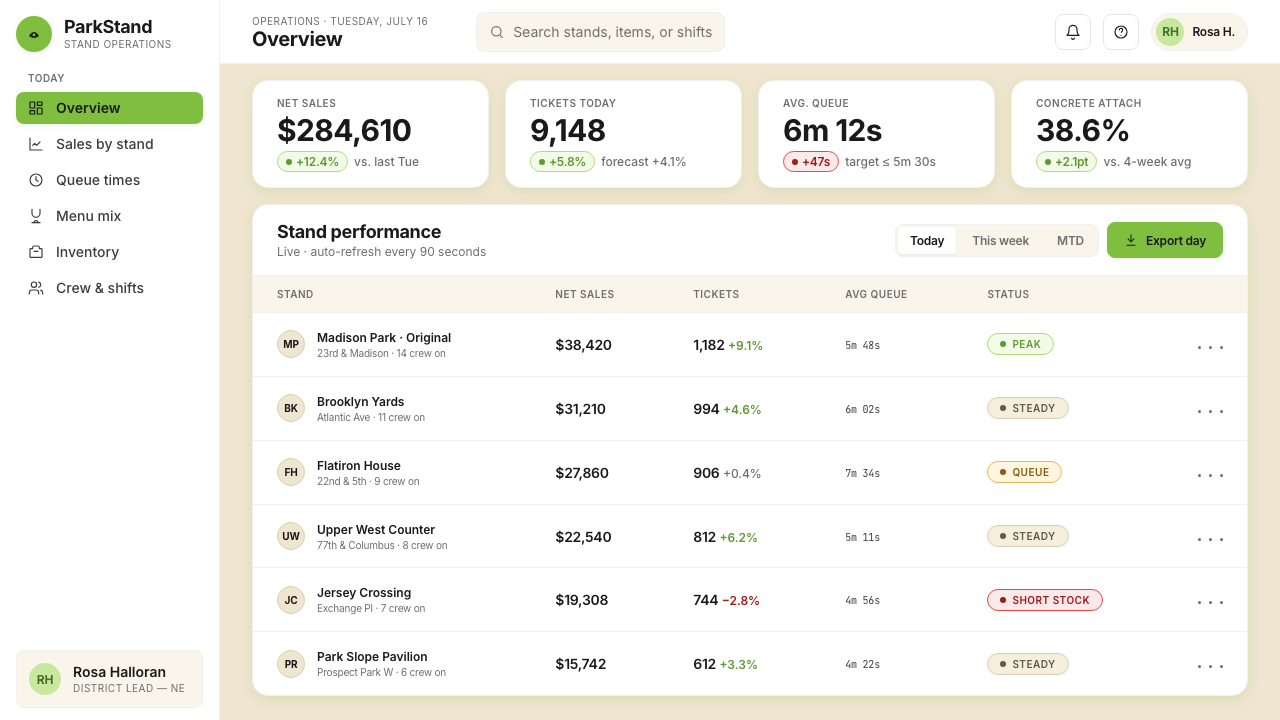The image size is (1280, 720).
Task: Click the JC avatar for Jersey Crossing
Action: 291,600
